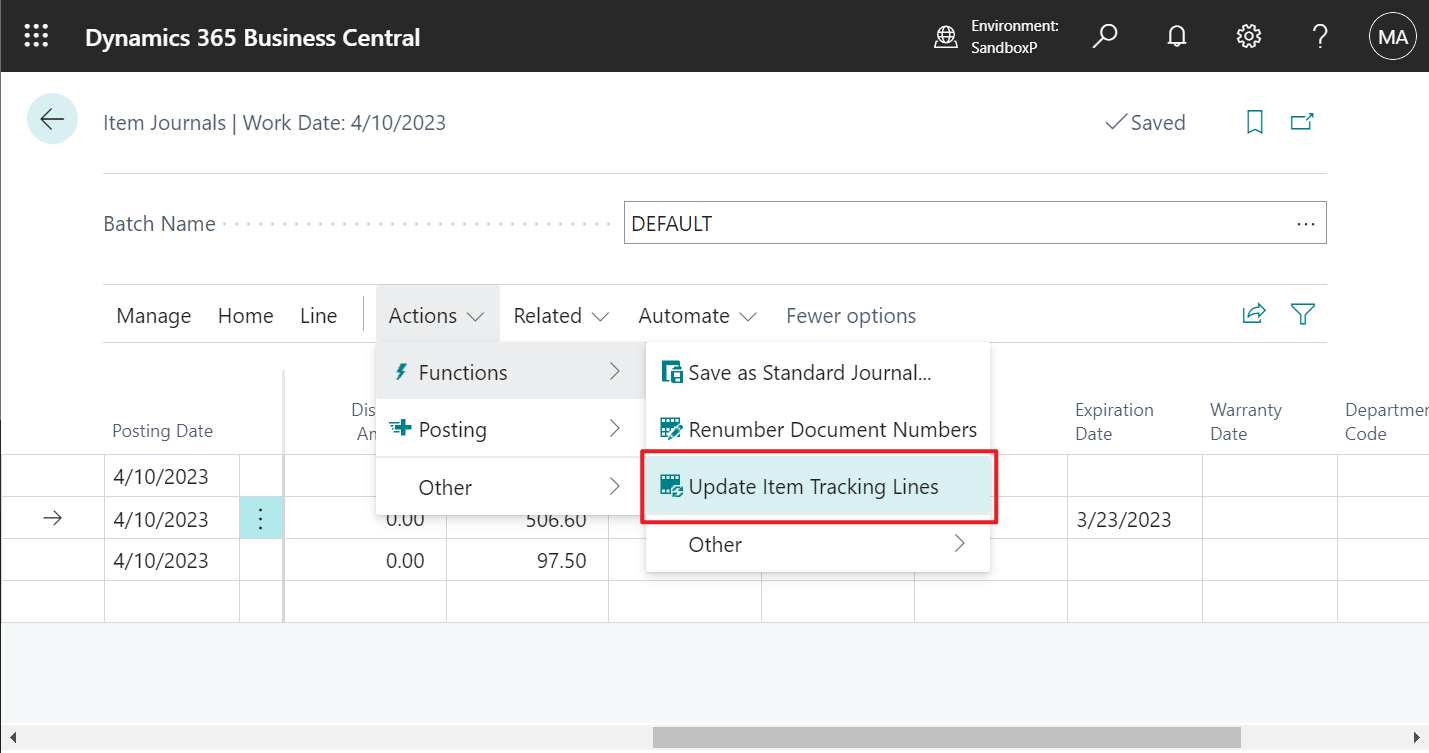The height and width of the screenshot is (753, 1429).
Task: Click the MA account avatar
Action: click(x=1392, y=36)
